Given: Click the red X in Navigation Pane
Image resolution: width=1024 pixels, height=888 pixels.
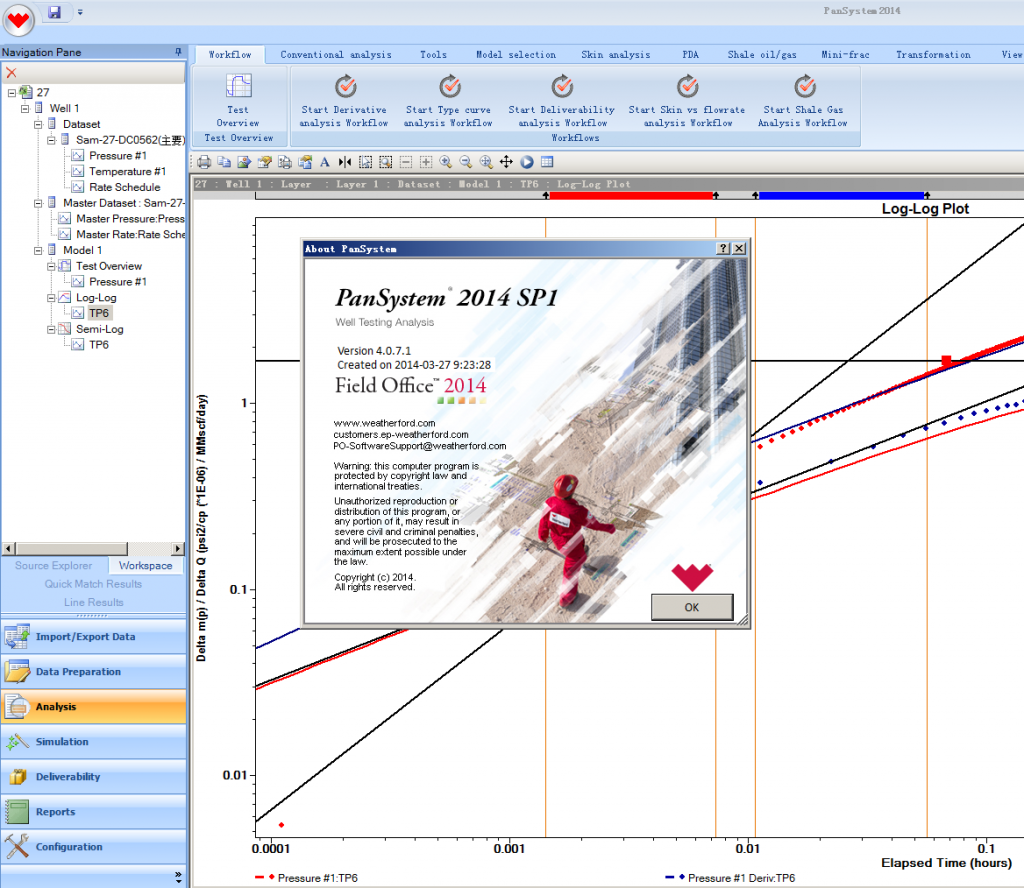Looking at the screenshot, I should click(11, 73).
